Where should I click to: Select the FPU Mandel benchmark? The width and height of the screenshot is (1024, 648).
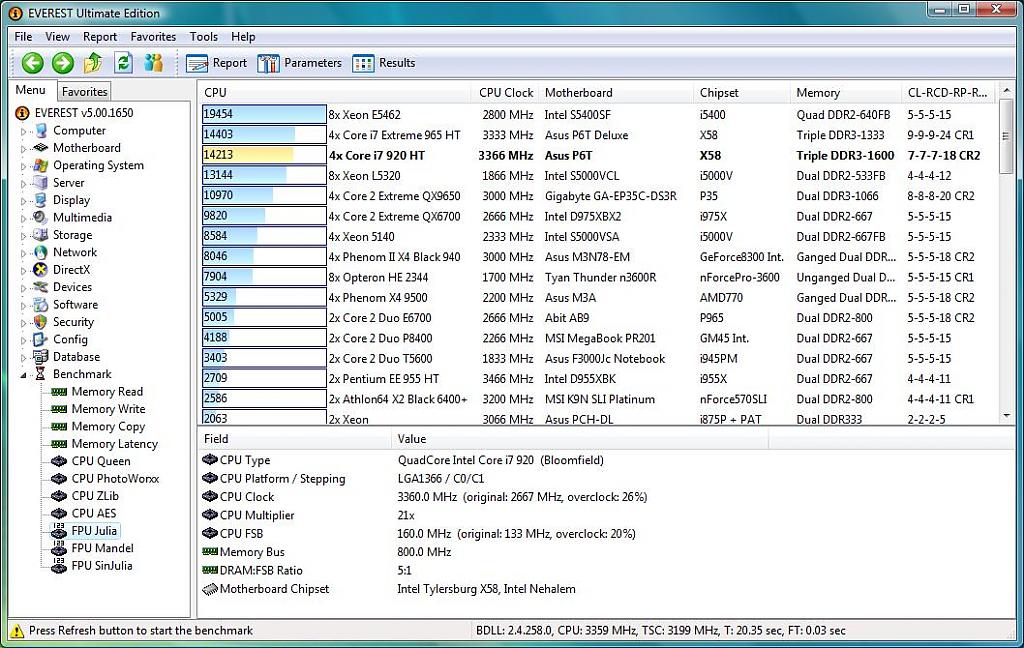pos(103,548)
